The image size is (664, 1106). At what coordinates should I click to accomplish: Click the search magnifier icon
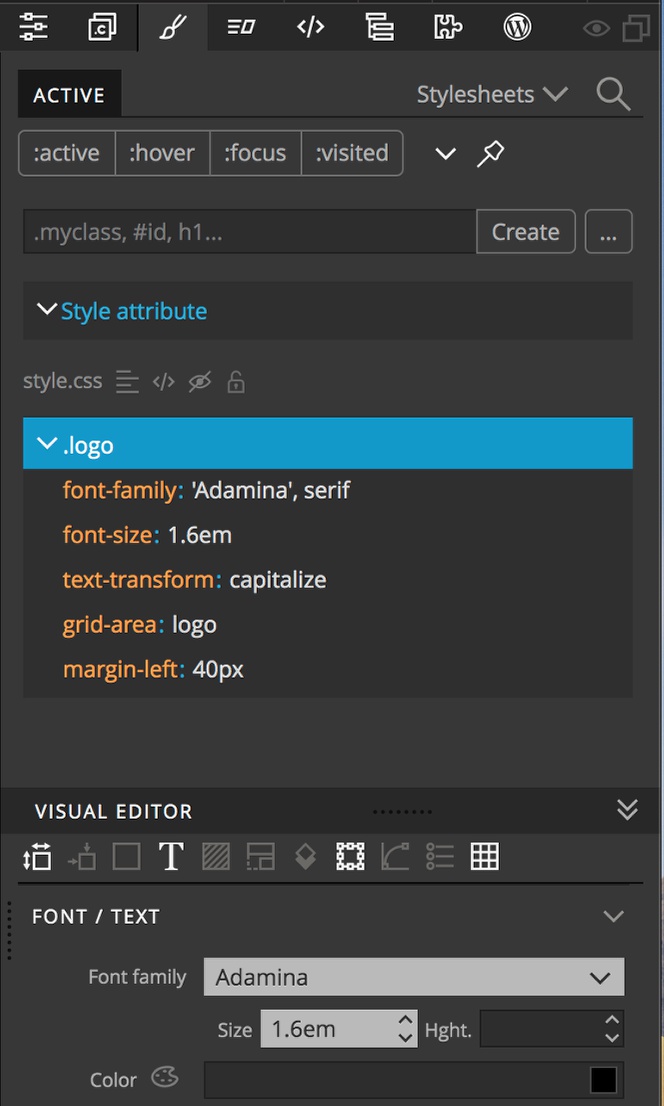613,95
